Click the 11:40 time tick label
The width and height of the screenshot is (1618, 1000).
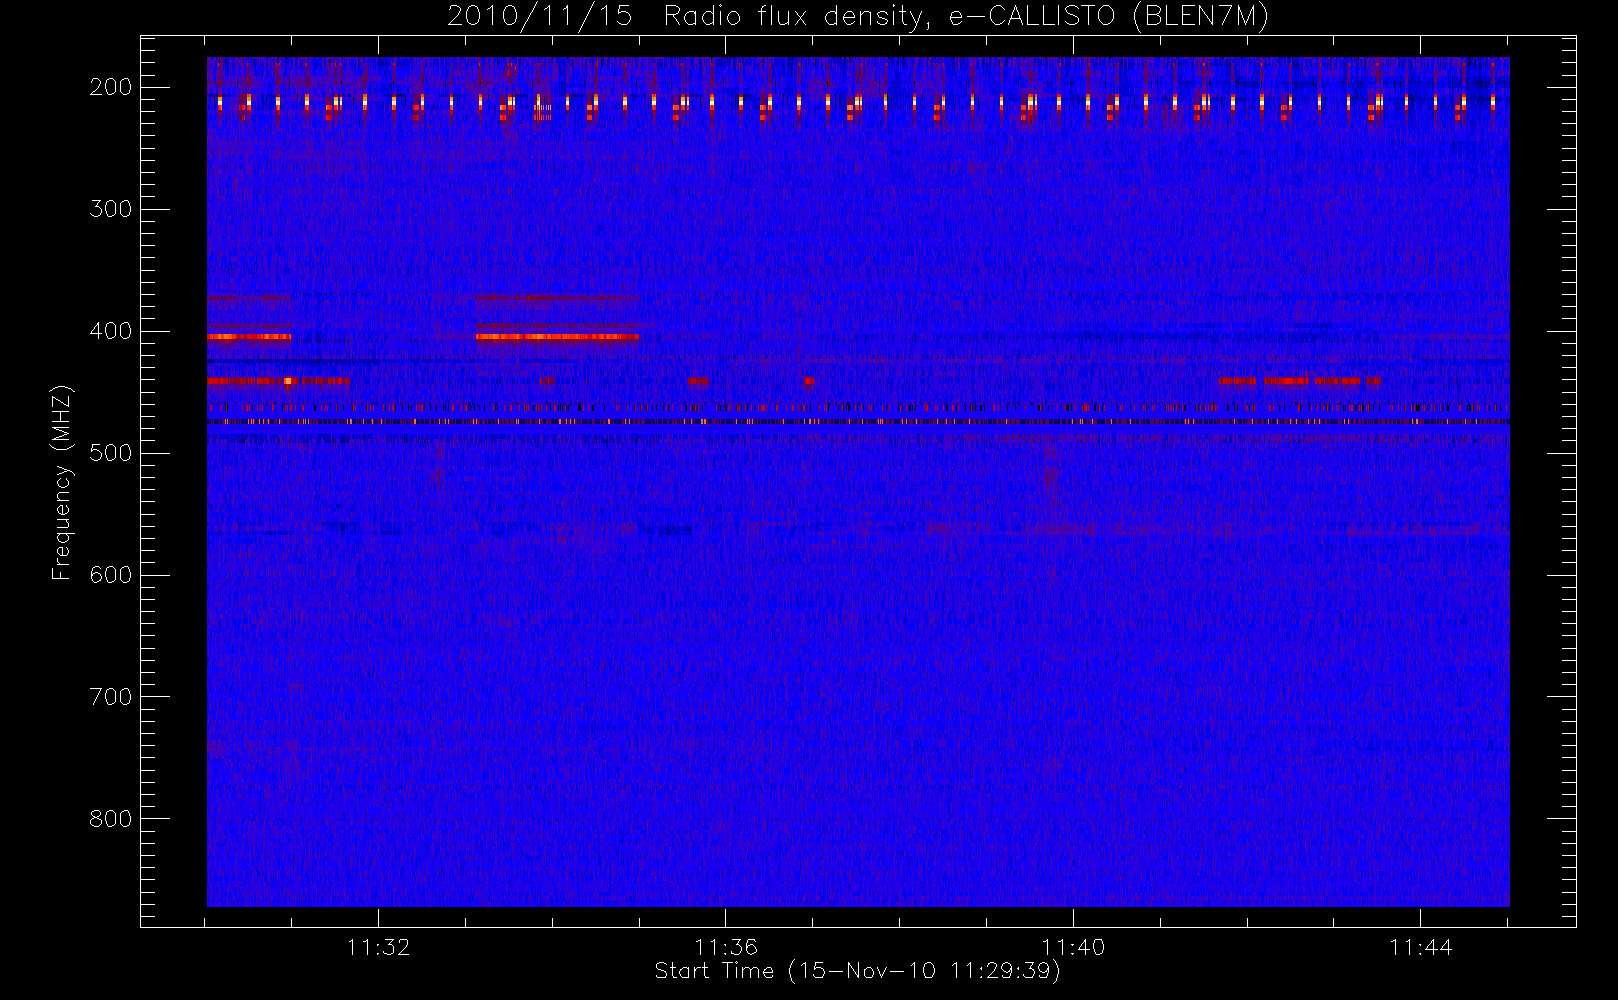point(1073,947)
